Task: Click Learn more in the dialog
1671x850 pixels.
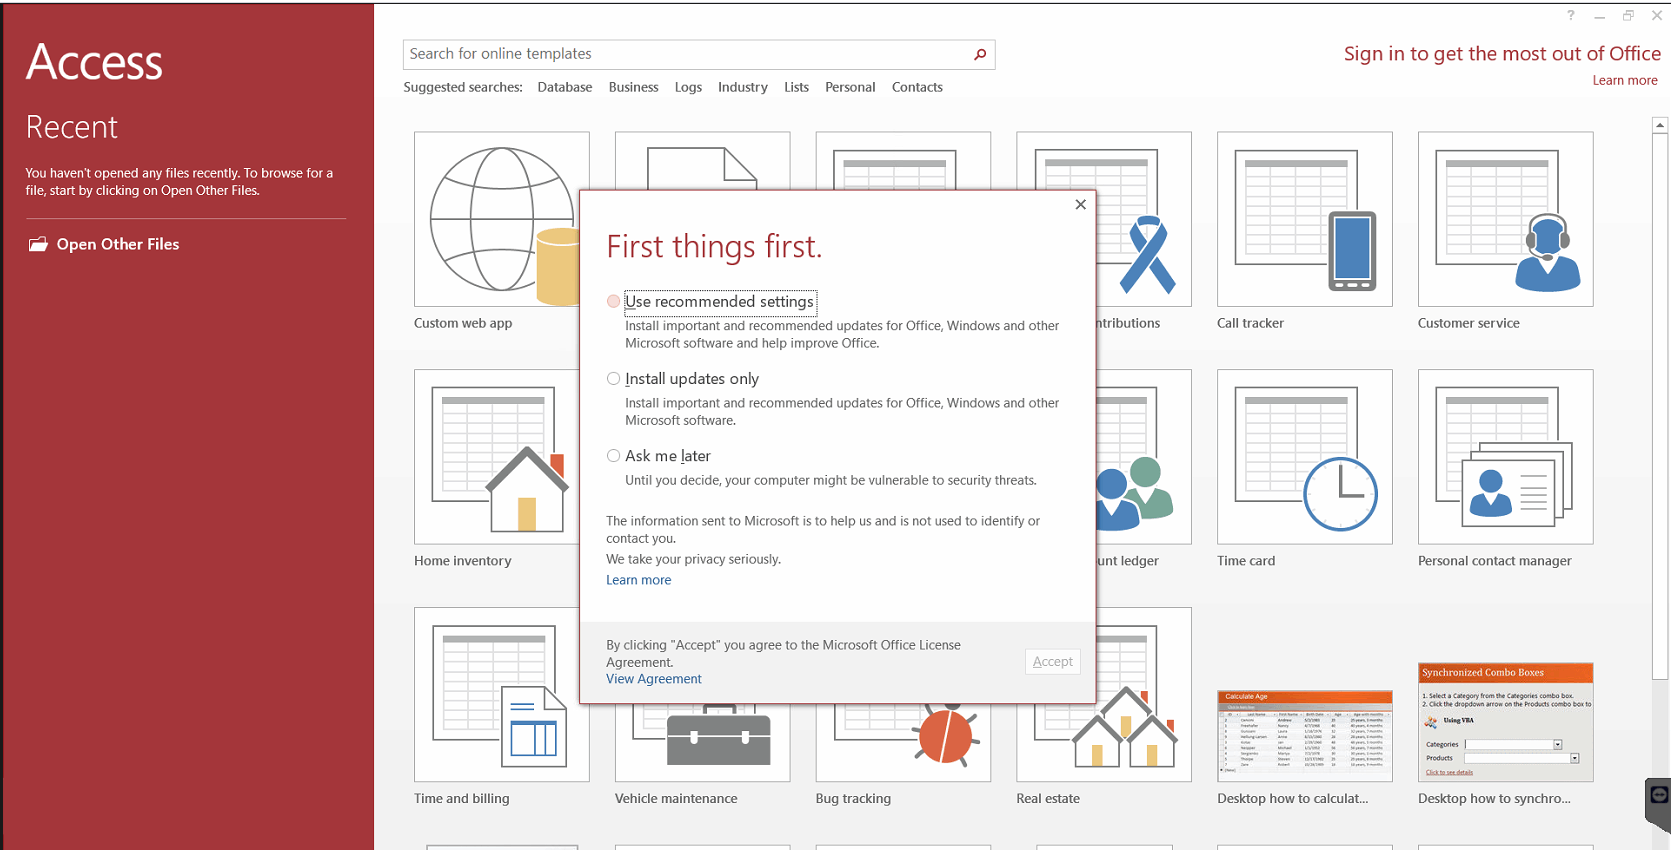Action: (x=638, y=580)
